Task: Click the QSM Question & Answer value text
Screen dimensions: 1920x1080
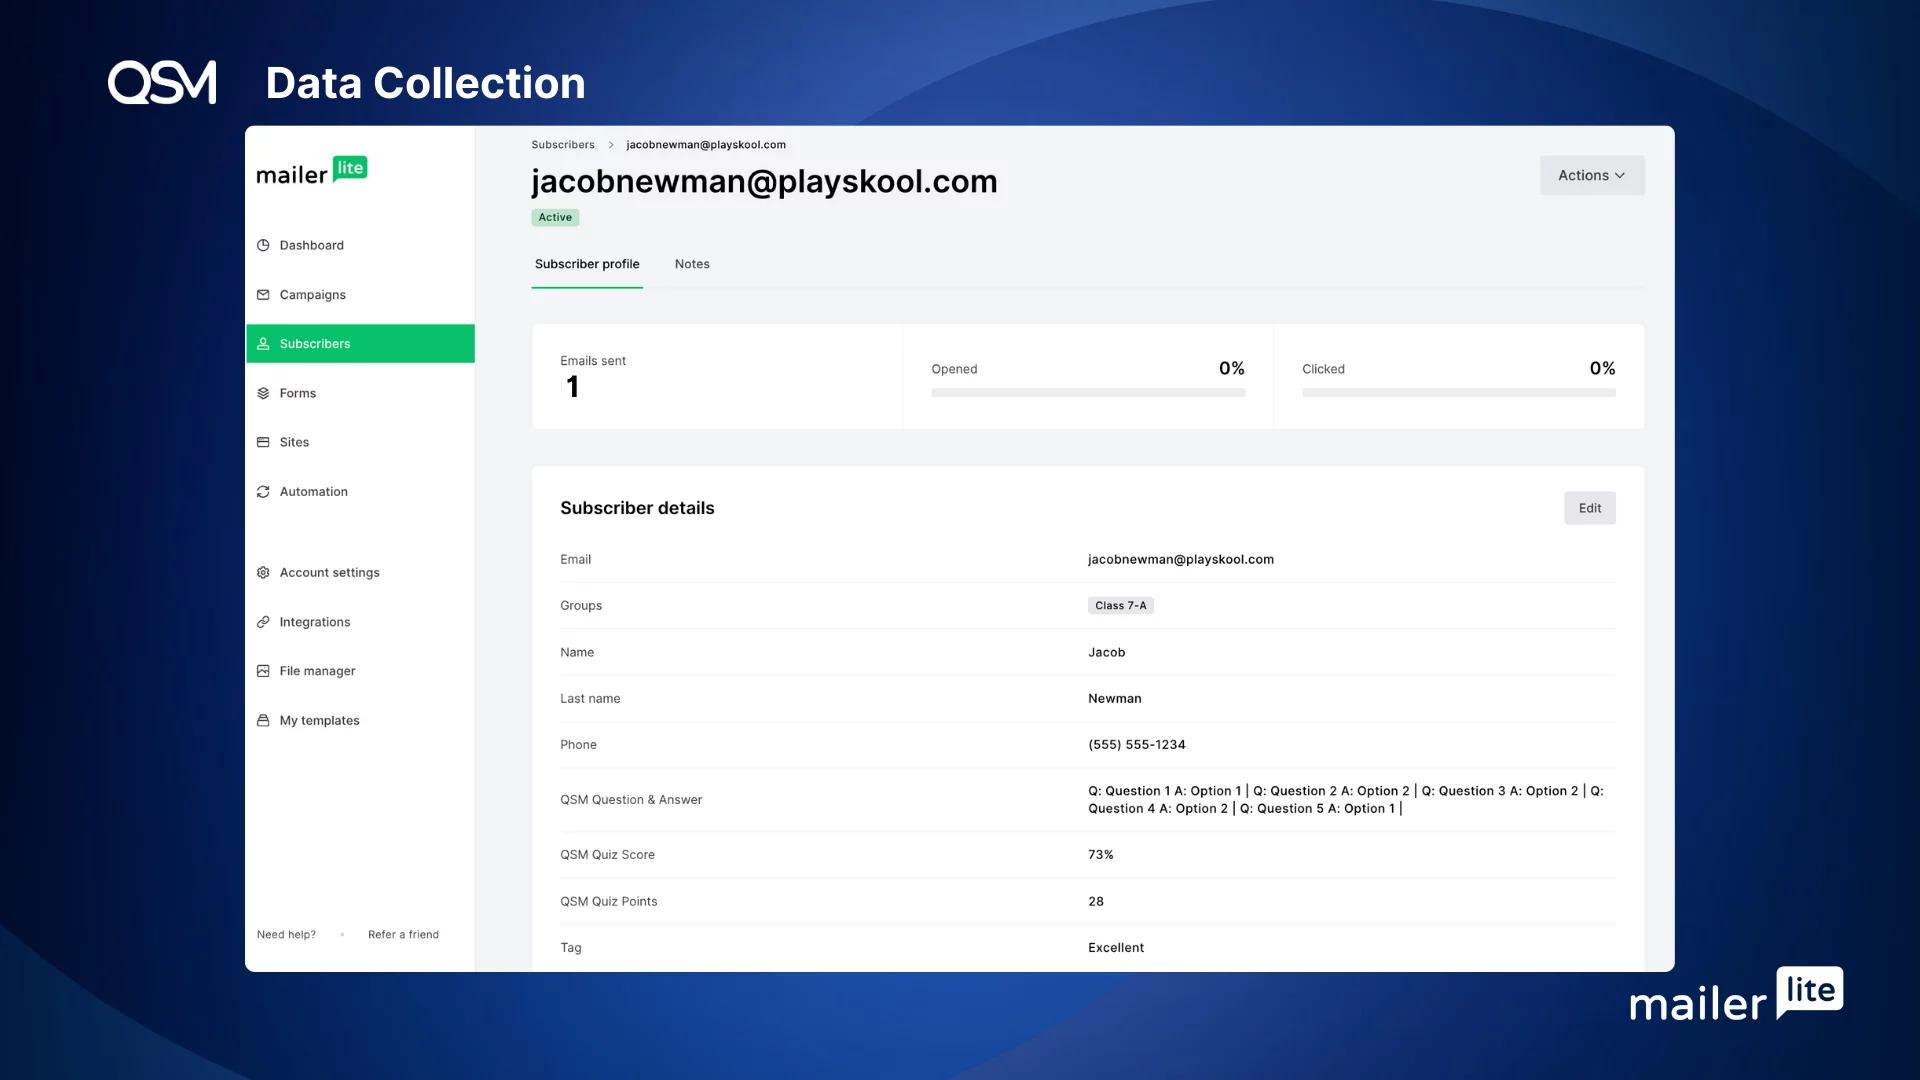Action: point(1346,800)
